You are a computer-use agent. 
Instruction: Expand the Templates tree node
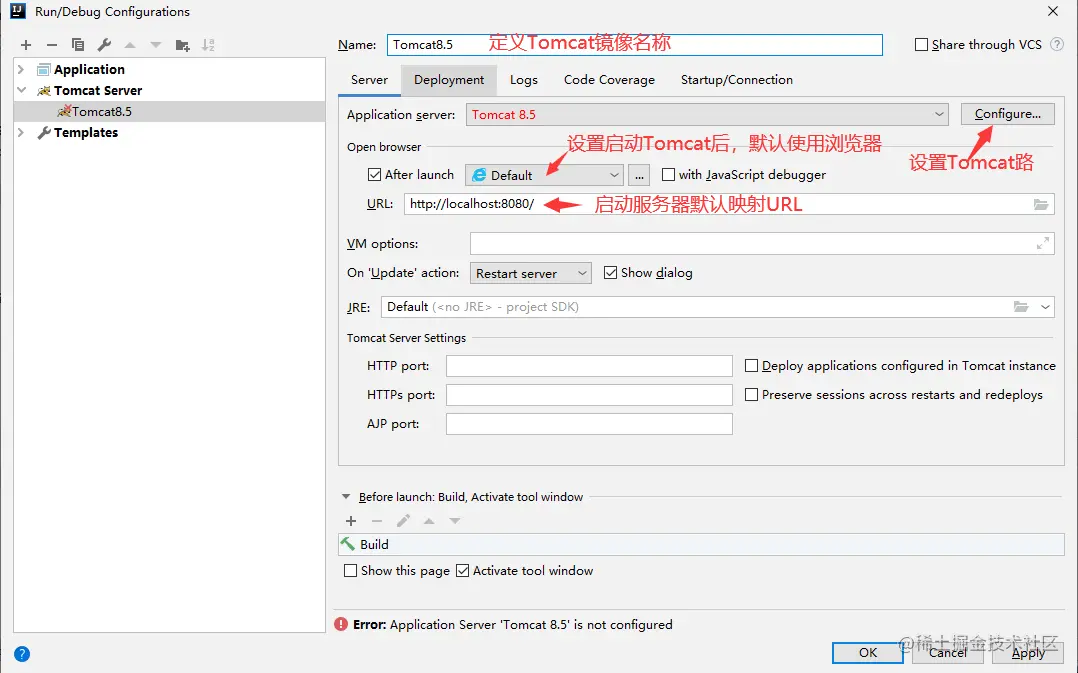(x=21, y=133)
